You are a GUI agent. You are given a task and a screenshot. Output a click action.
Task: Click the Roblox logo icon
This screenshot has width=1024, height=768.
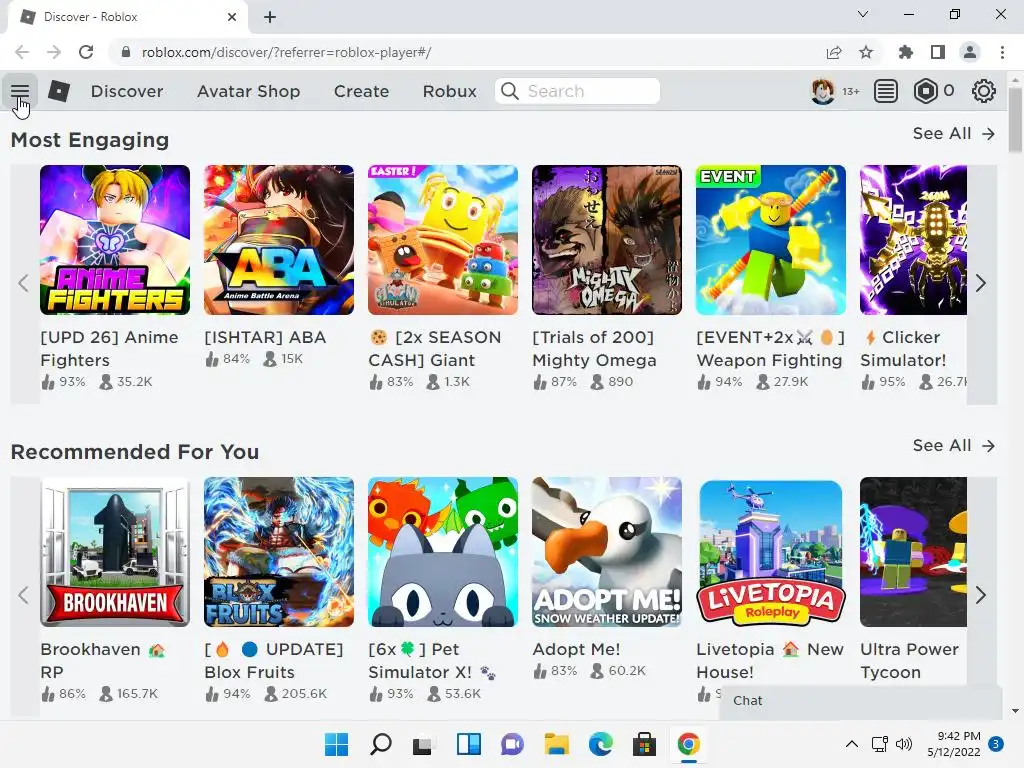coord(59,91)
